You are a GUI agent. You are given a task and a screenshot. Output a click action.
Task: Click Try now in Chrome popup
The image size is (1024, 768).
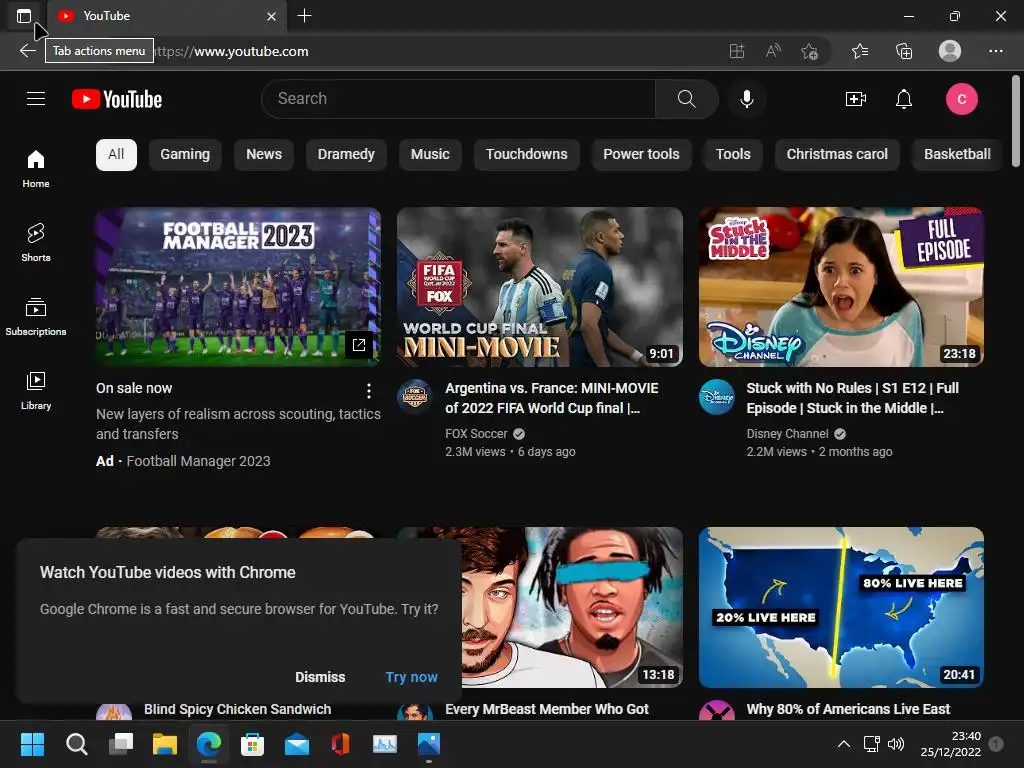[x=411, y=677]
